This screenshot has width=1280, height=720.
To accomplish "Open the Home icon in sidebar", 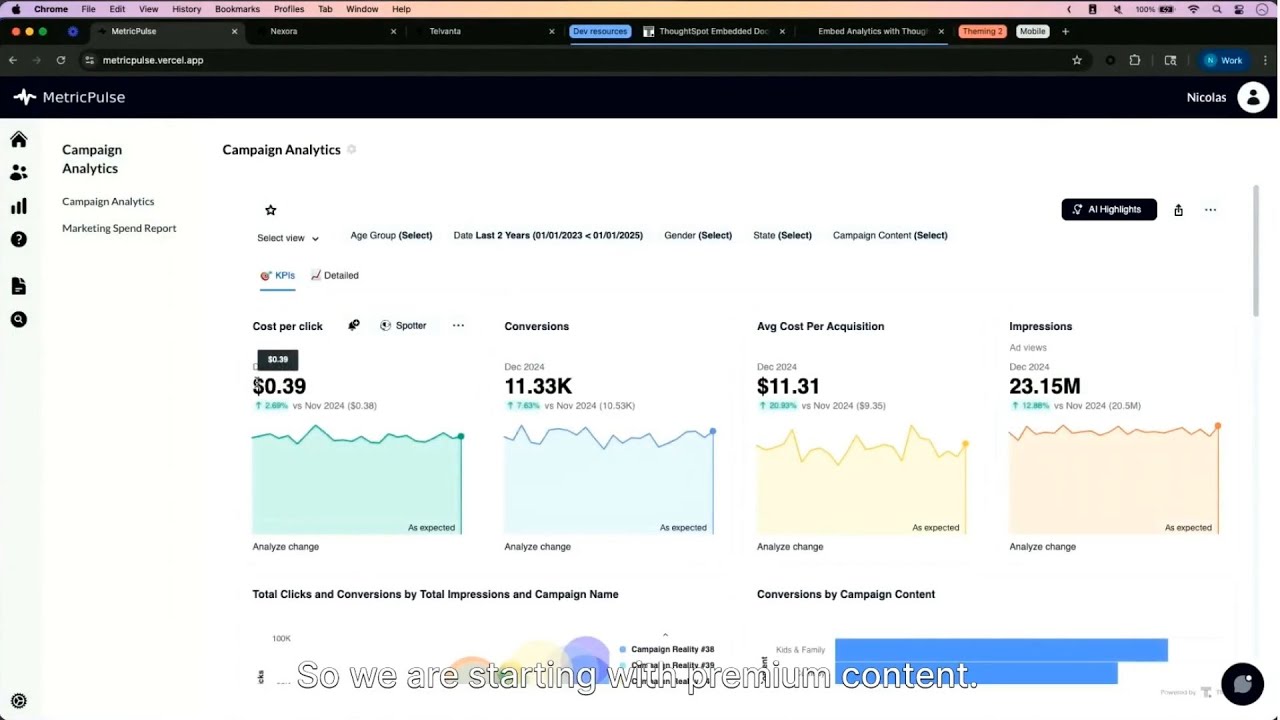I will pos(18,139).
